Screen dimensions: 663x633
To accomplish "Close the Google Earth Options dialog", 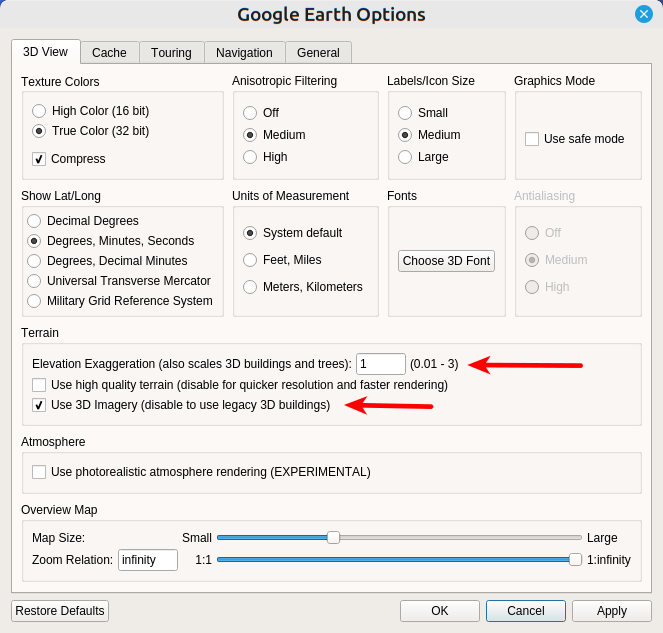I will (644, 14).
